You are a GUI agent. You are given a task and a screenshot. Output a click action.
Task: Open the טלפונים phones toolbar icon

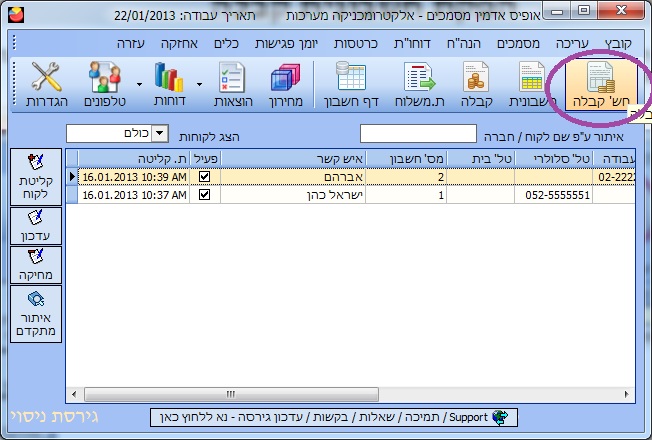105,85
